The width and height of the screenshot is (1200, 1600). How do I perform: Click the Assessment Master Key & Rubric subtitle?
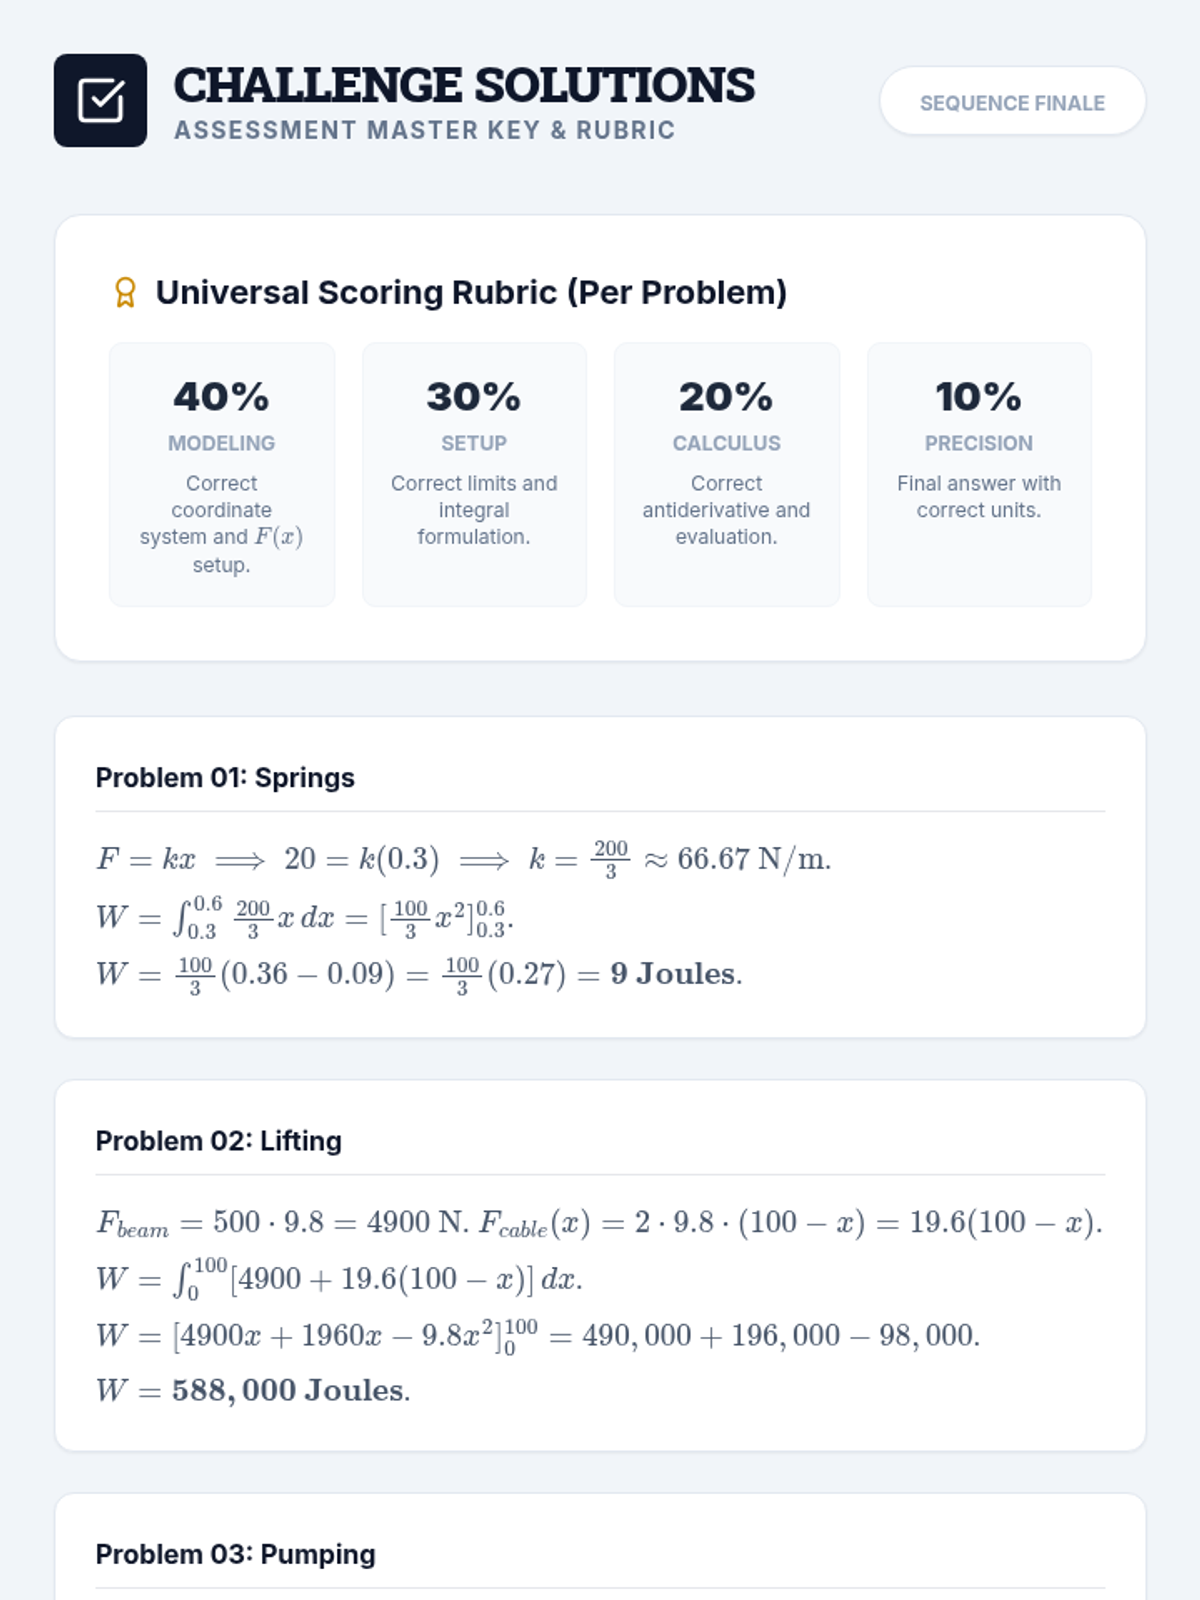424,130
